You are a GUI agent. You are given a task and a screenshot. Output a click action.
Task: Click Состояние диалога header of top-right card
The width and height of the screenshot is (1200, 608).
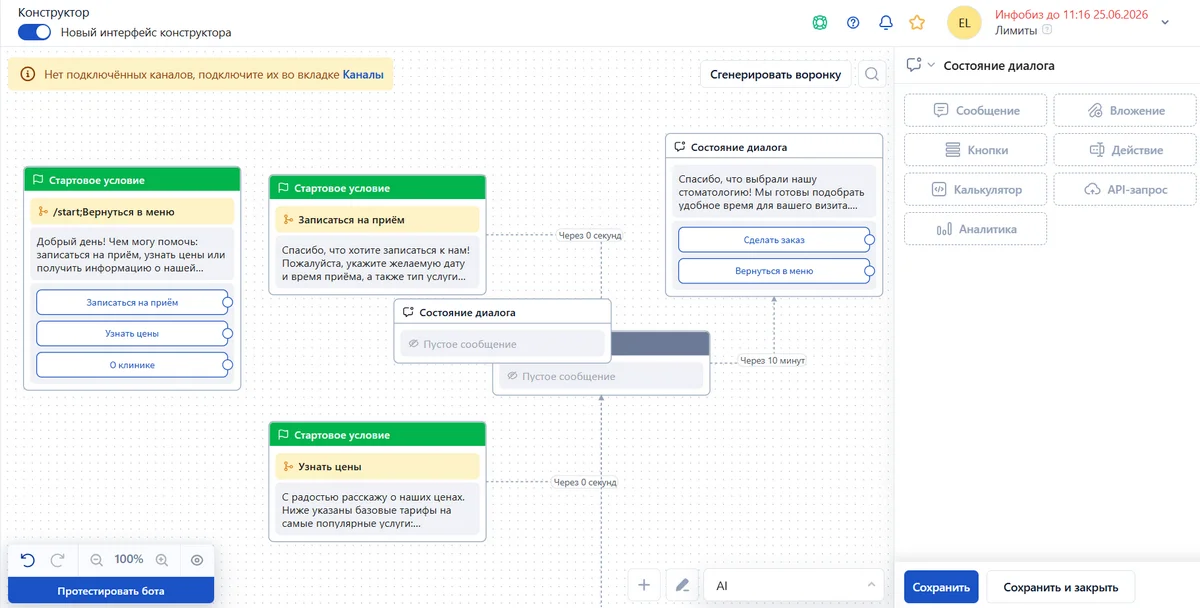[x=774, y=147]
